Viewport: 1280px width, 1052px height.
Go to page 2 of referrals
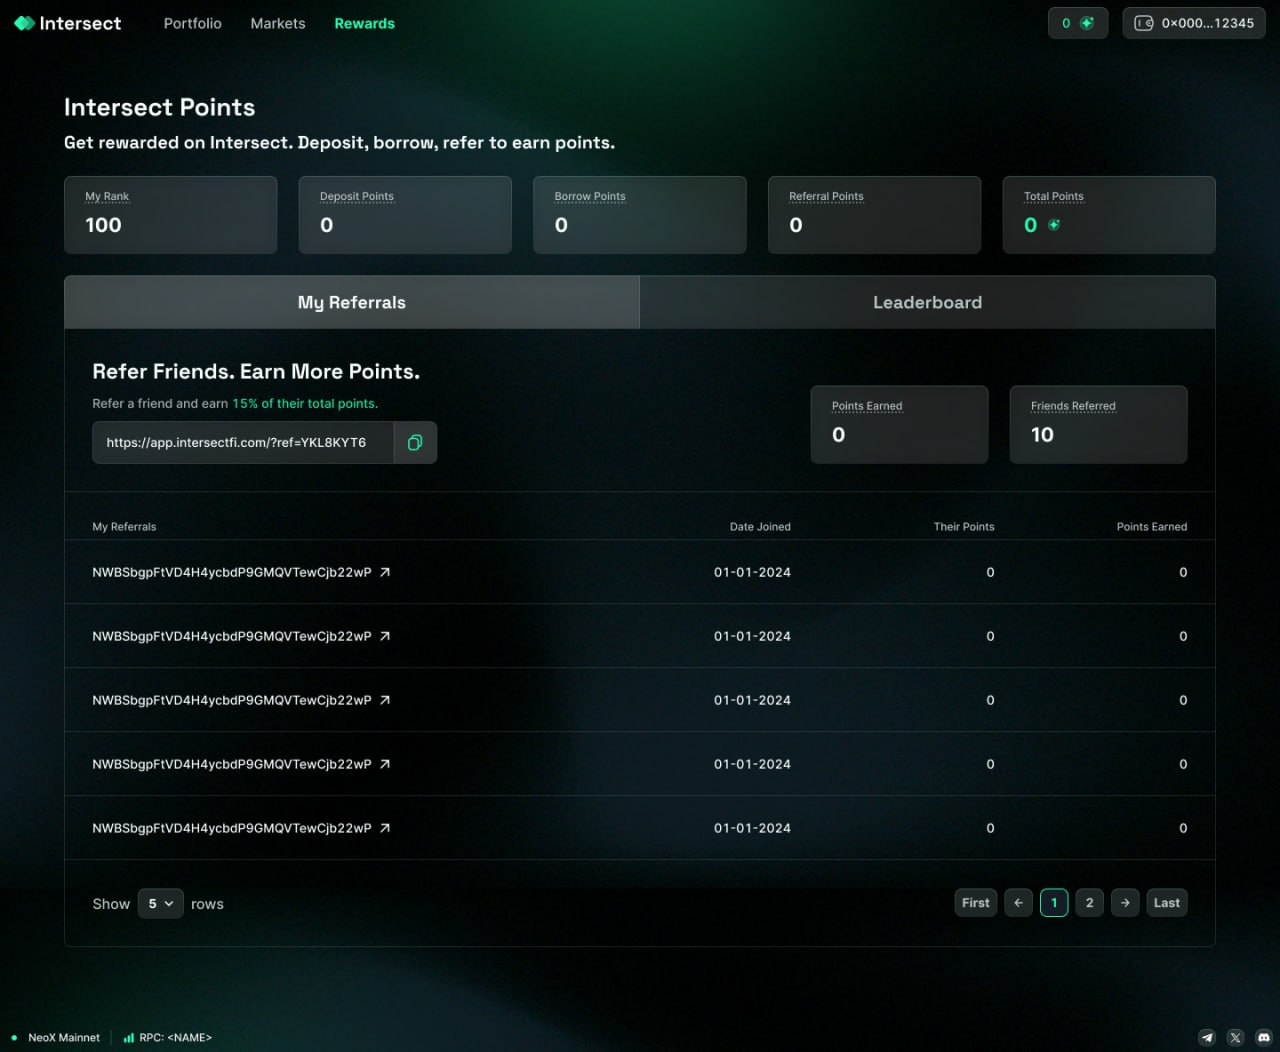pos(1089,903)
